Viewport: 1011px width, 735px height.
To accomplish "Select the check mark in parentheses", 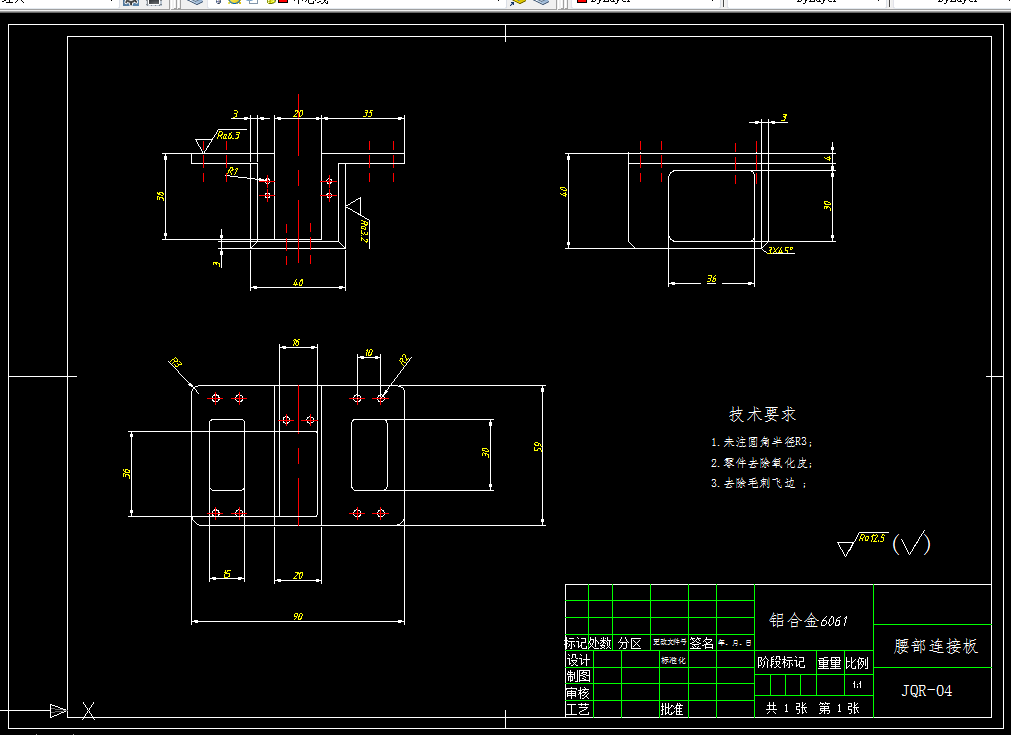I will [x=912, y=544].
